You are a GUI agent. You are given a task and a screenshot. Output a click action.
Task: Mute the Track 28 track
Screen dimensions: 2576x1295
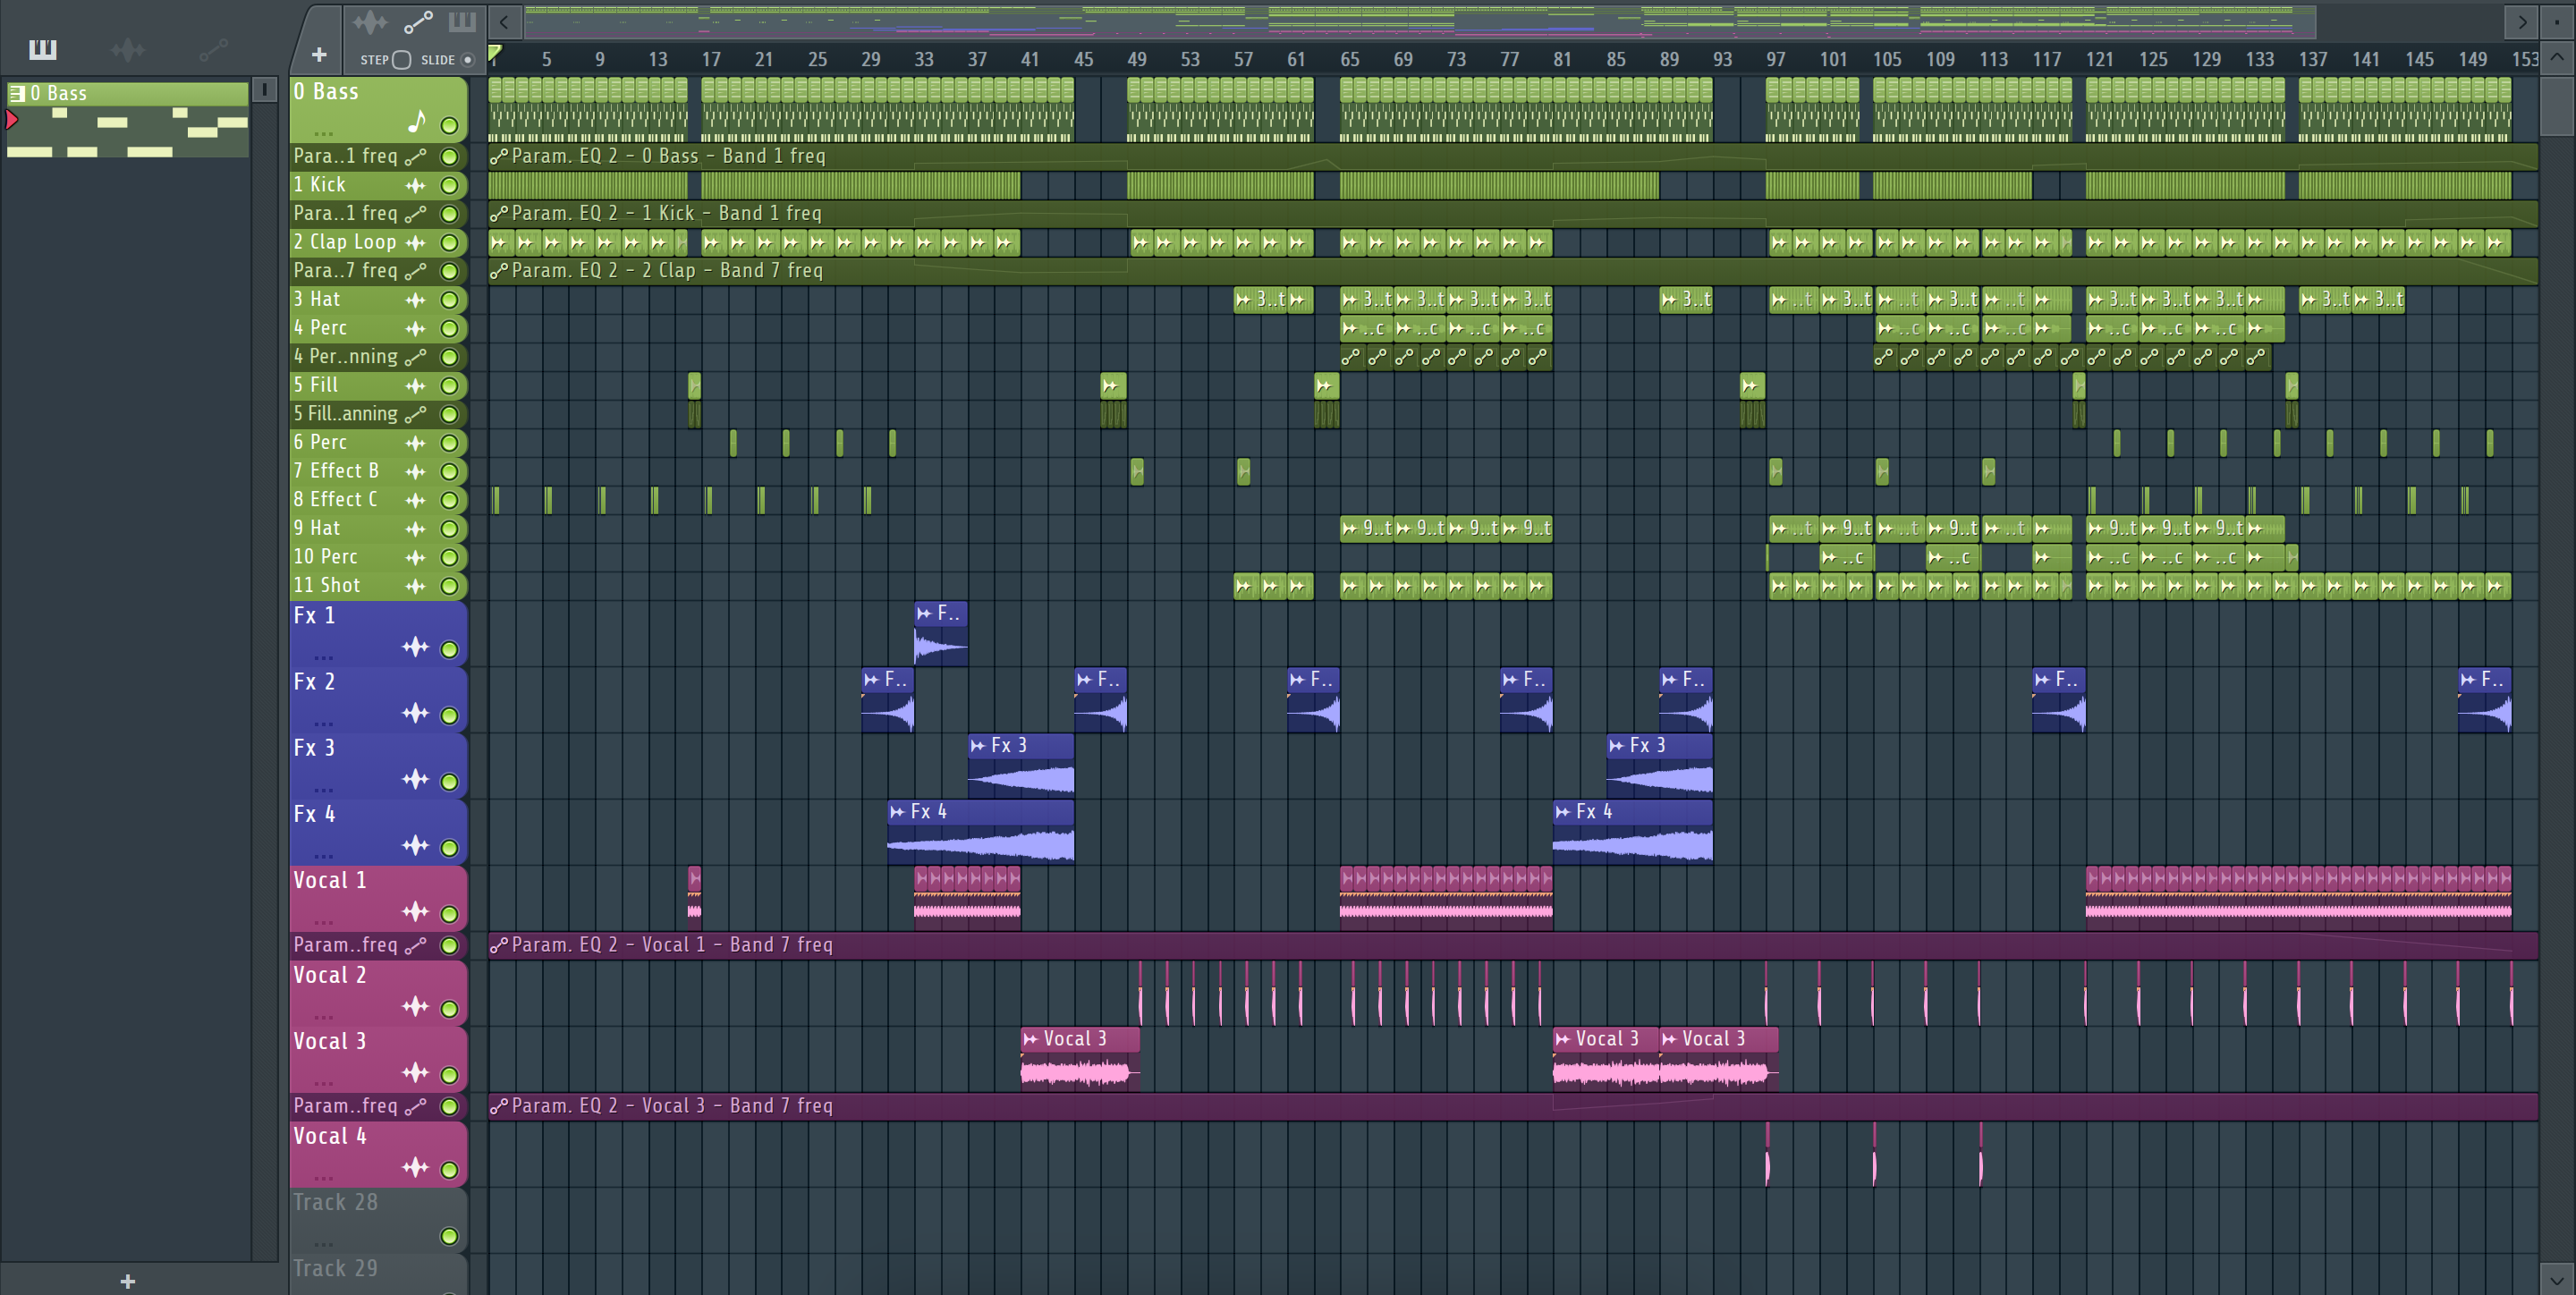click(450, 1237)
